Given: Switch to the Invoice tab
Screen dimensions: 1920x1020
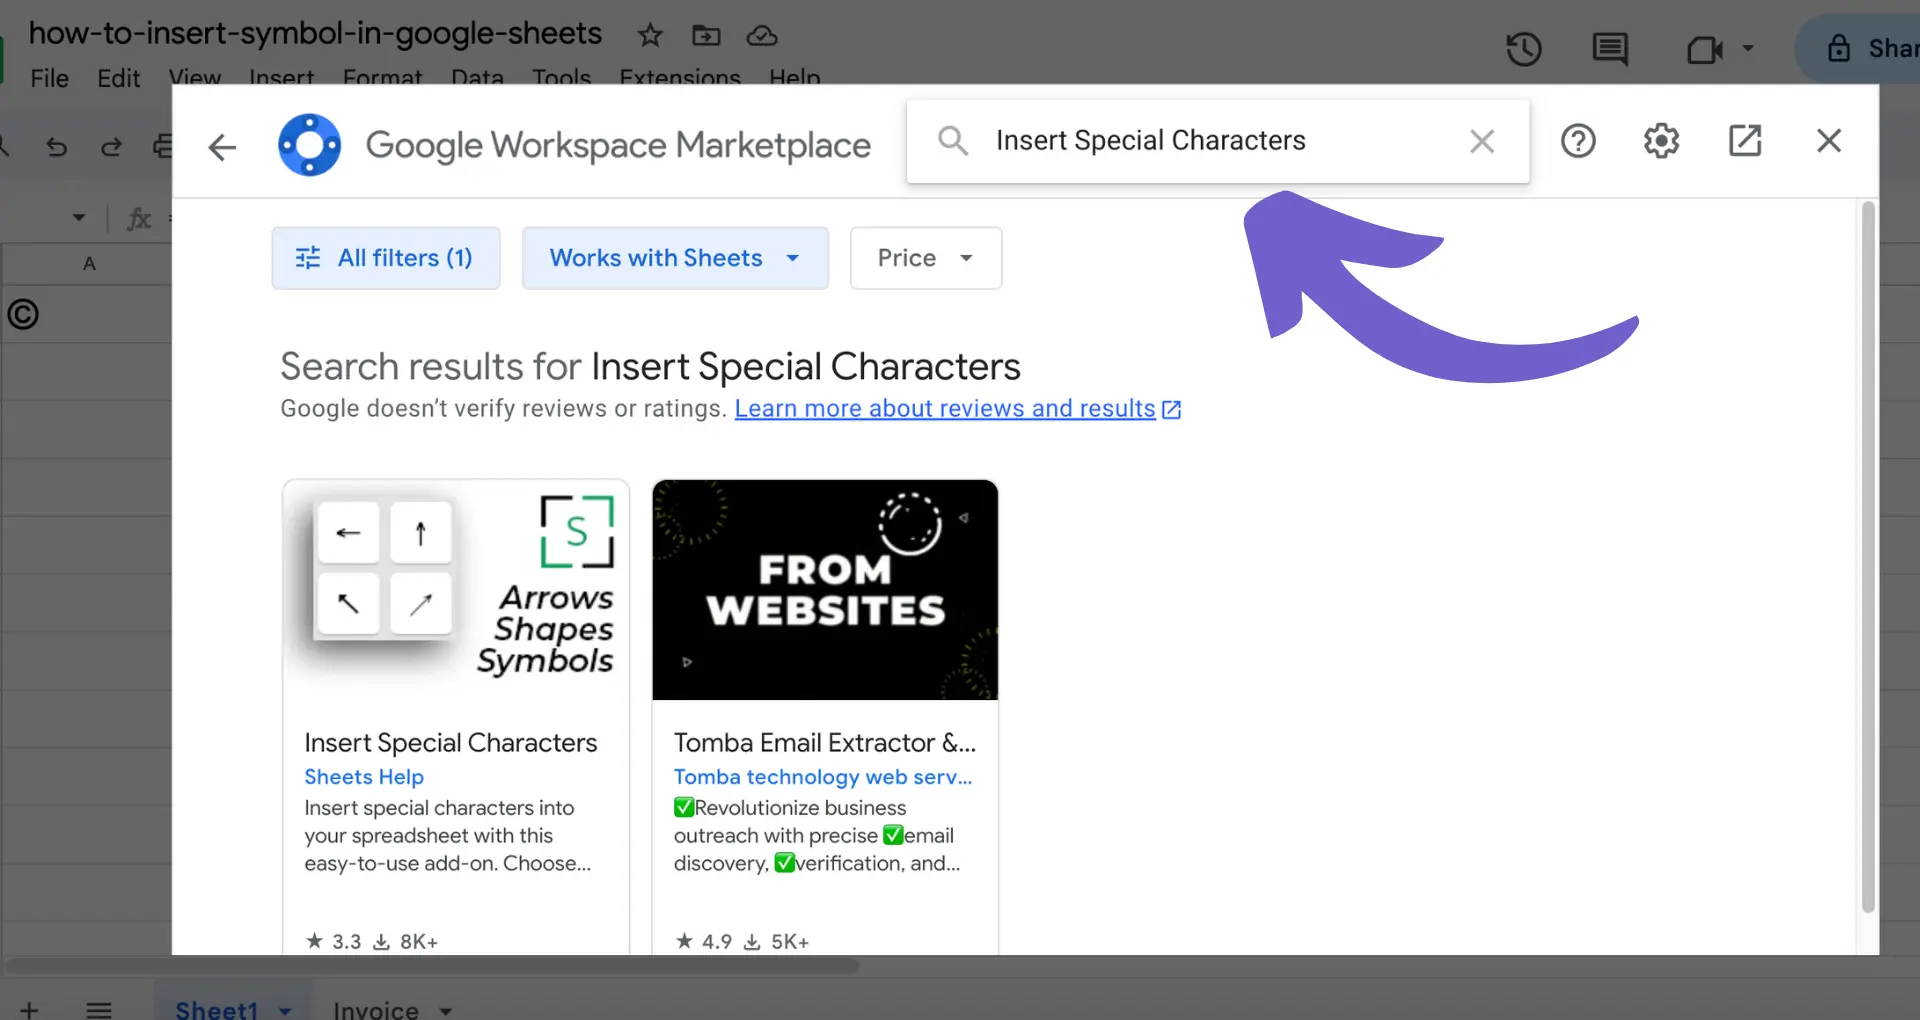Looking at the screenshot, I should 376,1008.
